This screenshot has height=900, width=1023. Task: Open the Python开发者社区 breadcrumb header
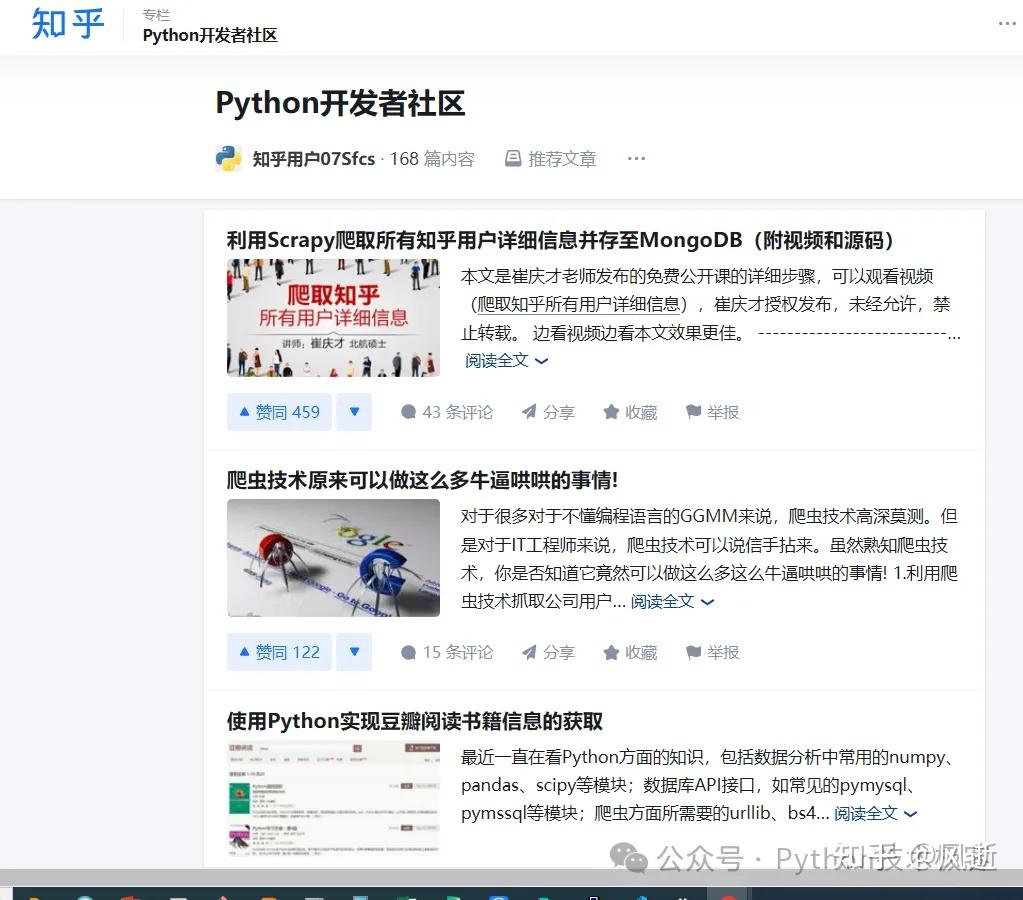pyautogui.click(x=210, y=35)
